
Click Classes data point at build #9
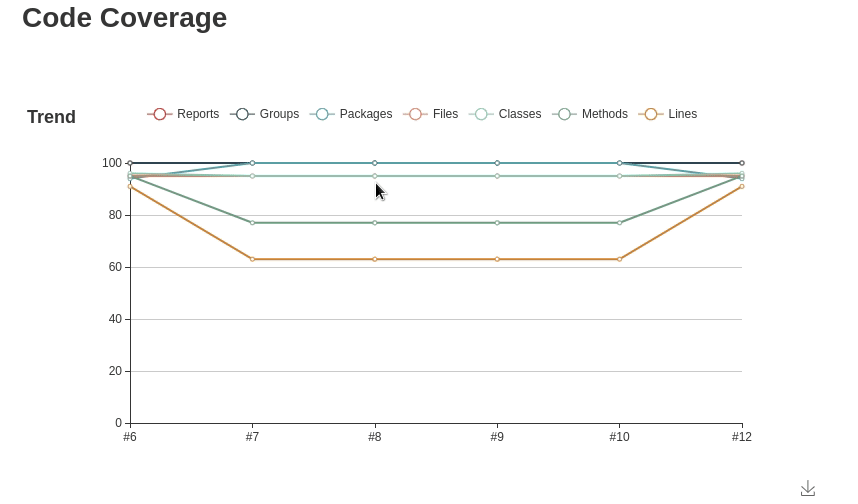click(497, 176)
